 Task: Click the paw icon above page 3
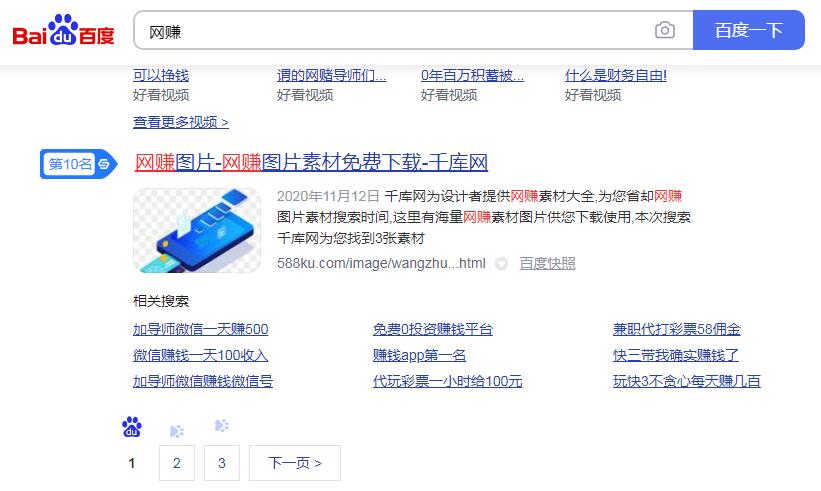(x=221, y=426)
